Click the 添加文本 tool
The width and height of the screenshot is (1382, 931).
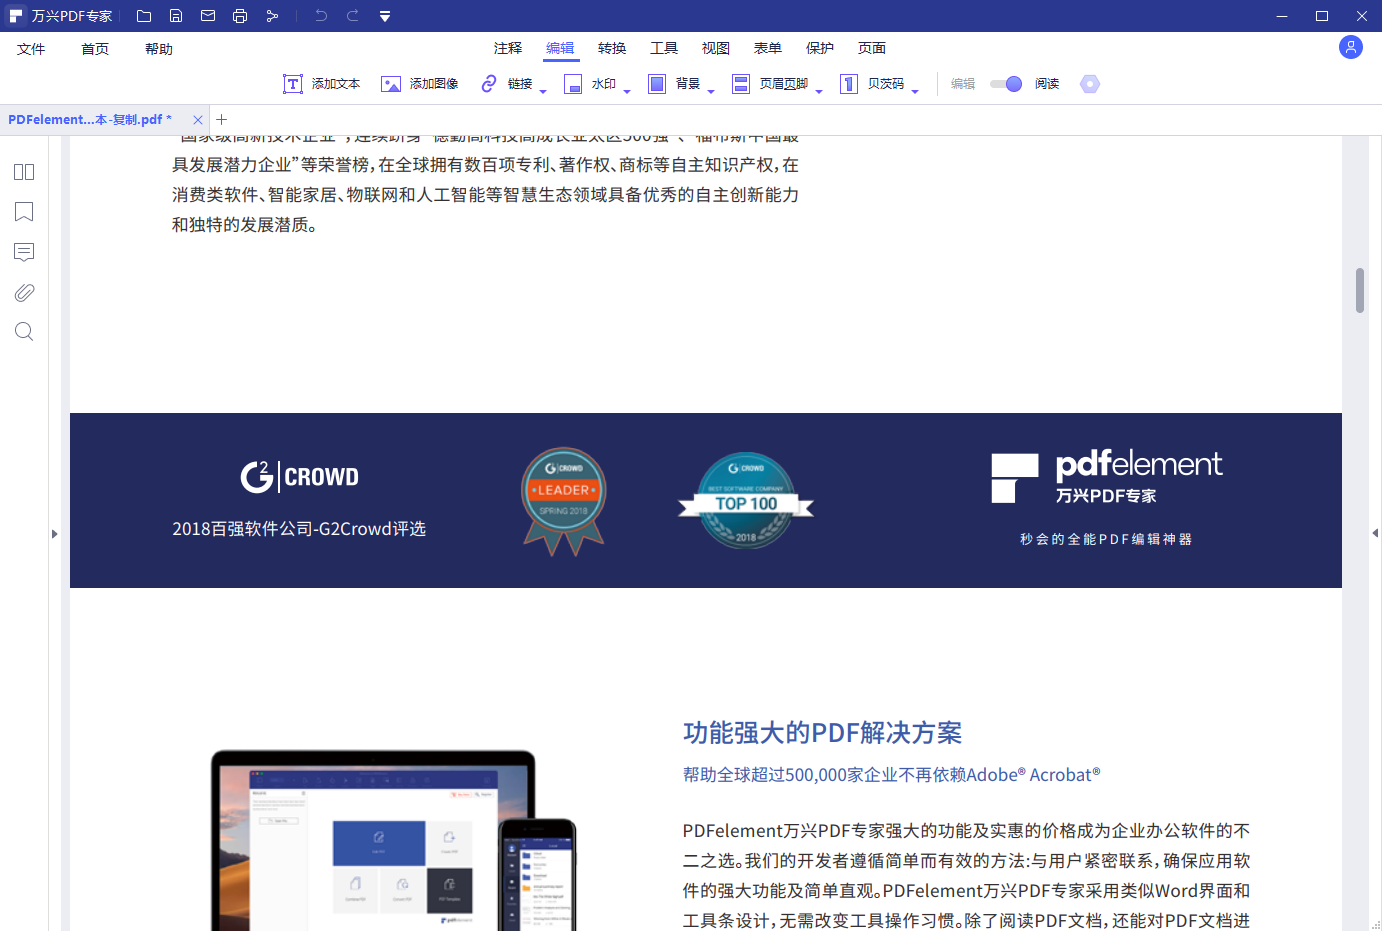[x=322, y=84]
